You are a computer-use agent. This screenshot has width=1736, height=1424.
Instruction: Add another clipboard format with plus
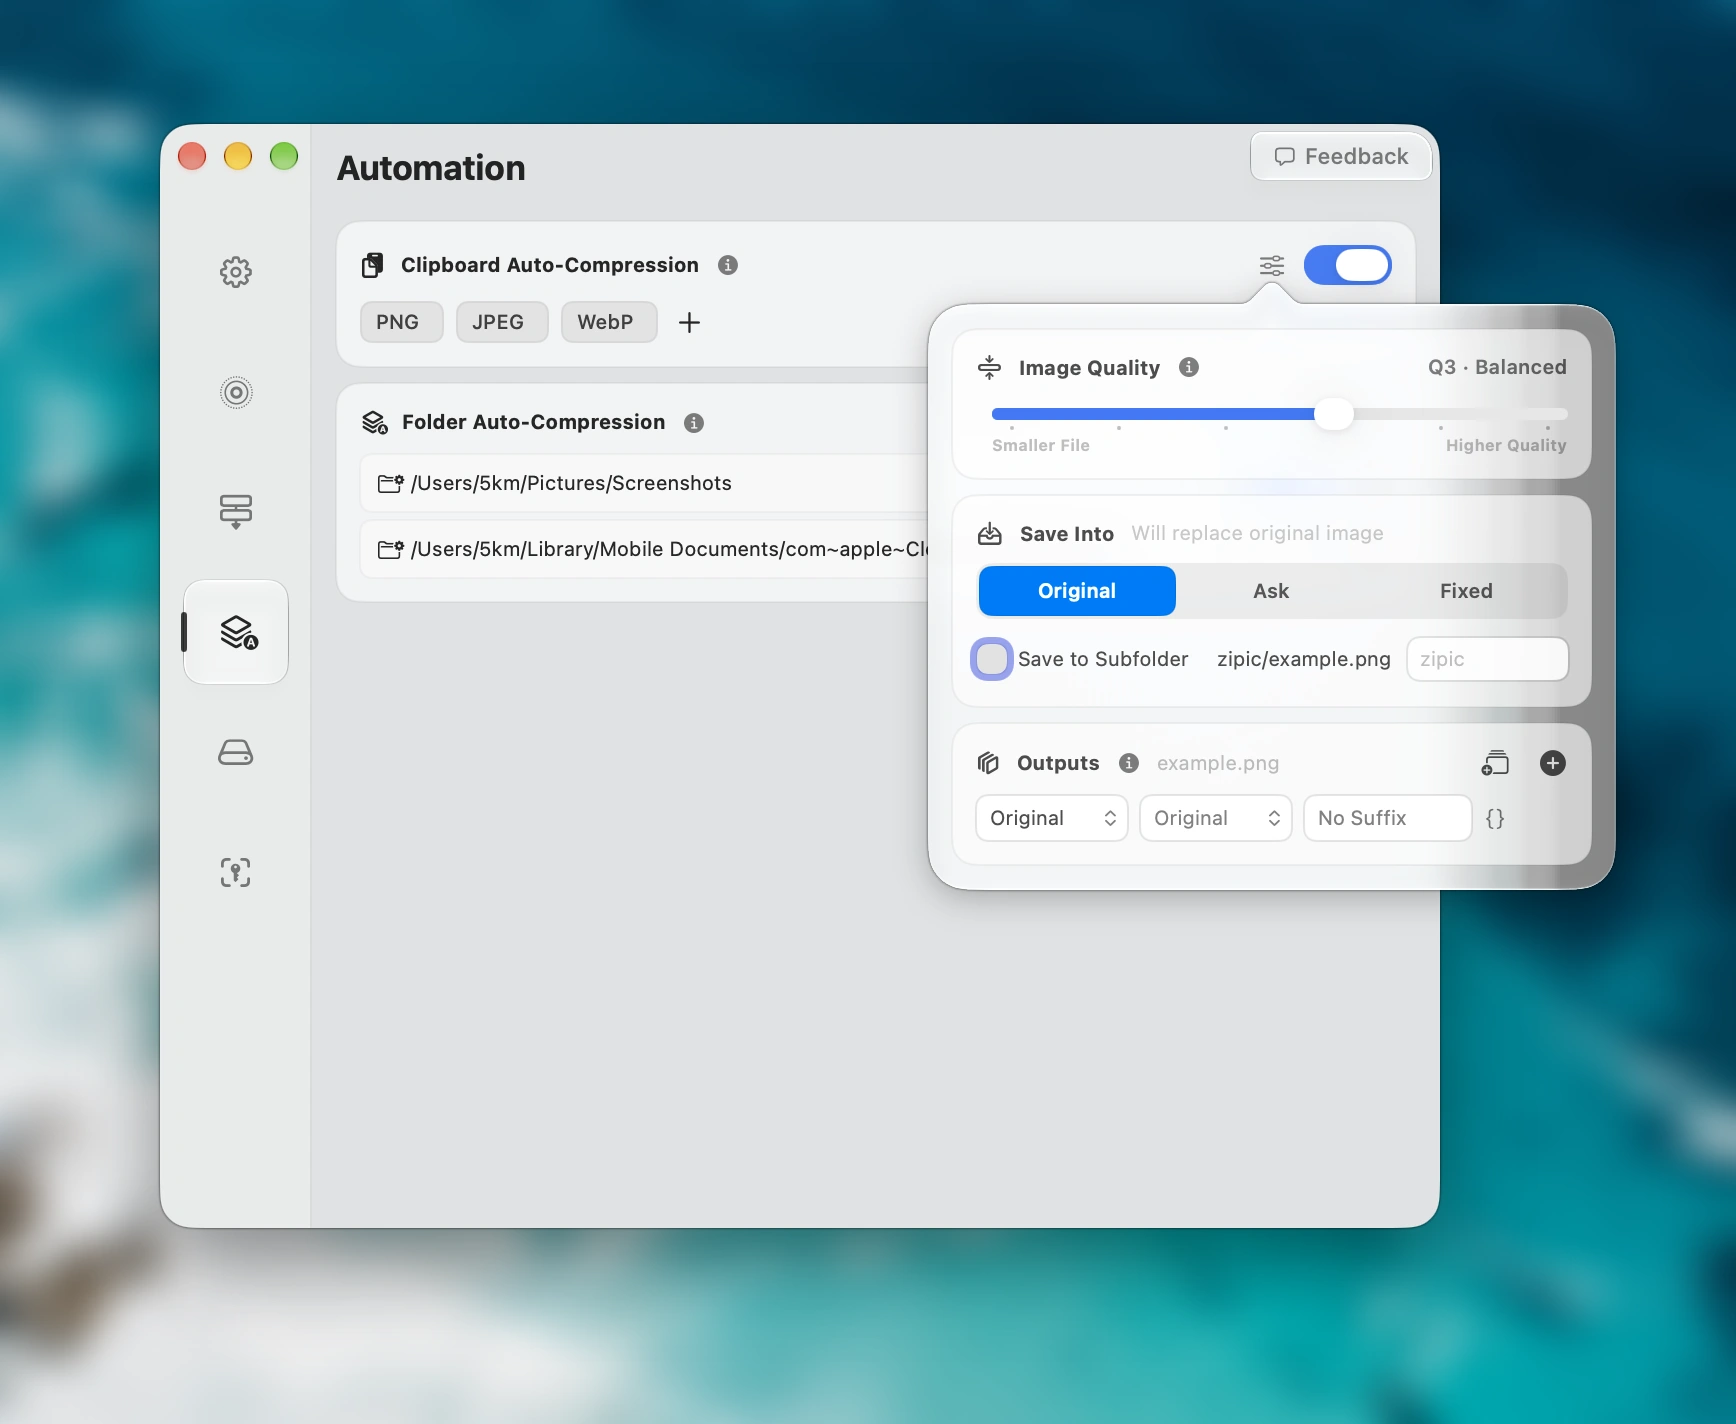(689, 322)
